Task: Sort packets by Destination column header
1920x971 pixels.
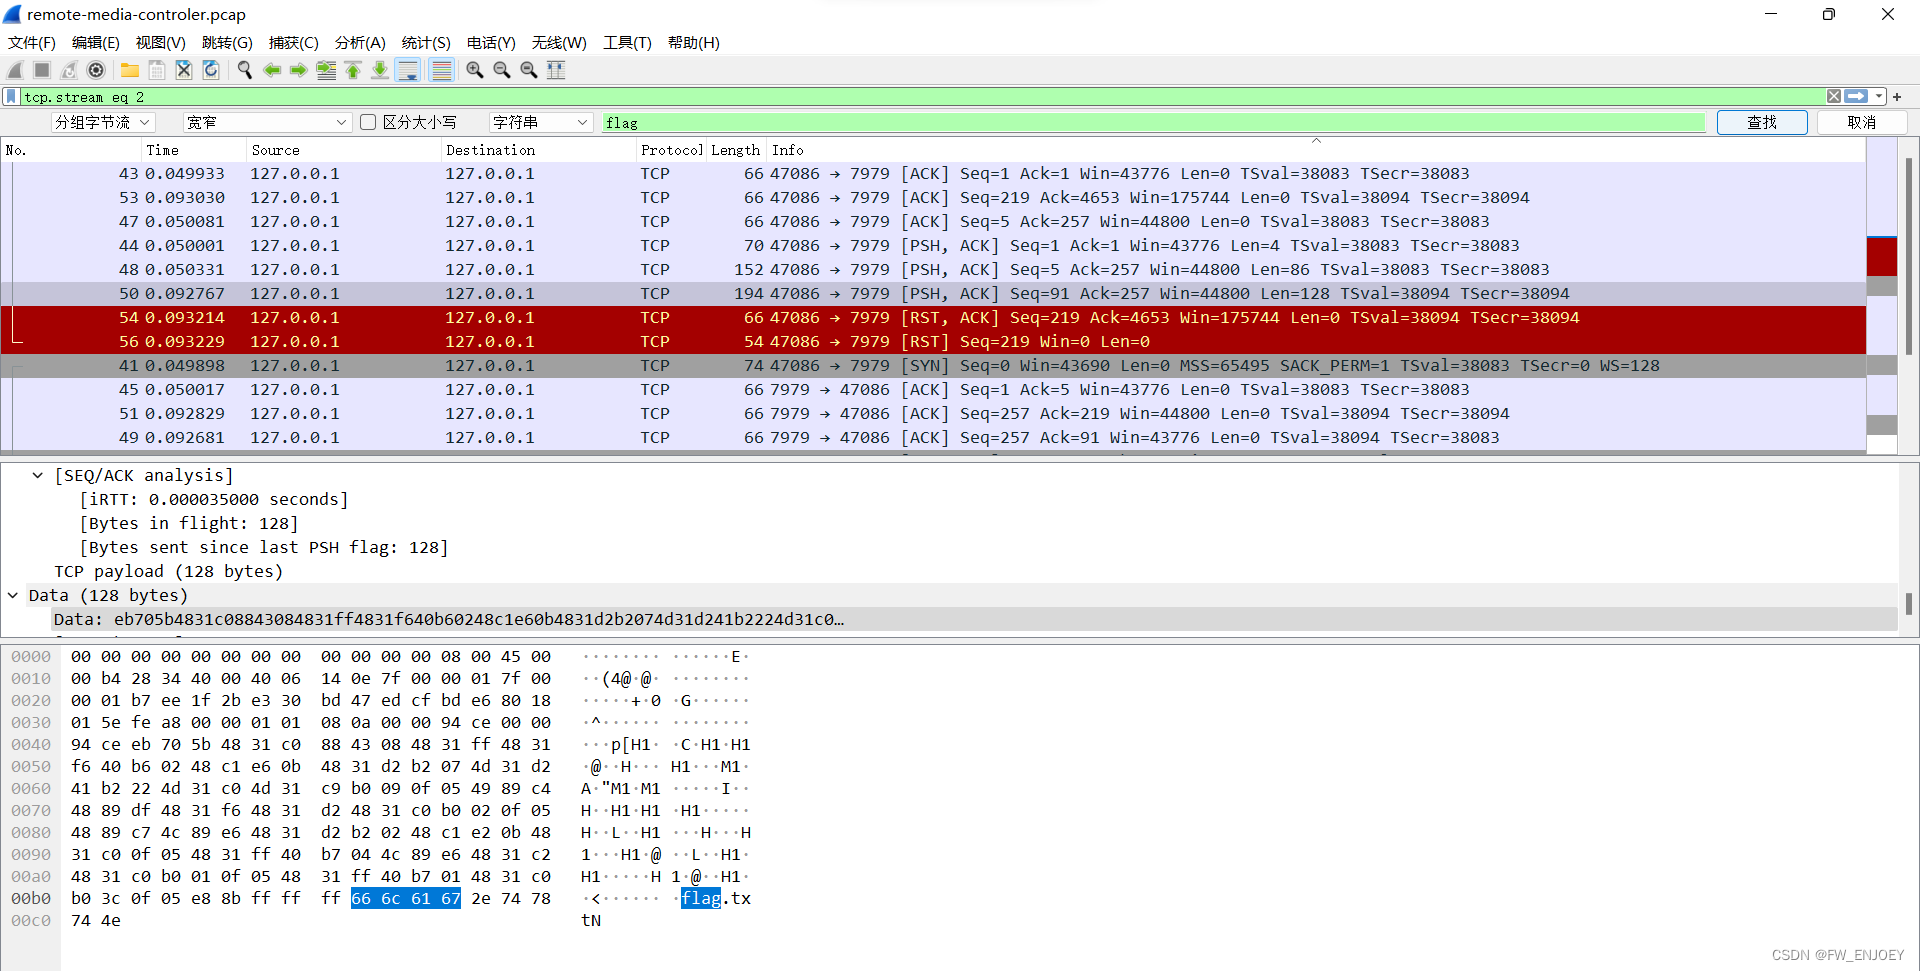Action: tap(538, 150)
